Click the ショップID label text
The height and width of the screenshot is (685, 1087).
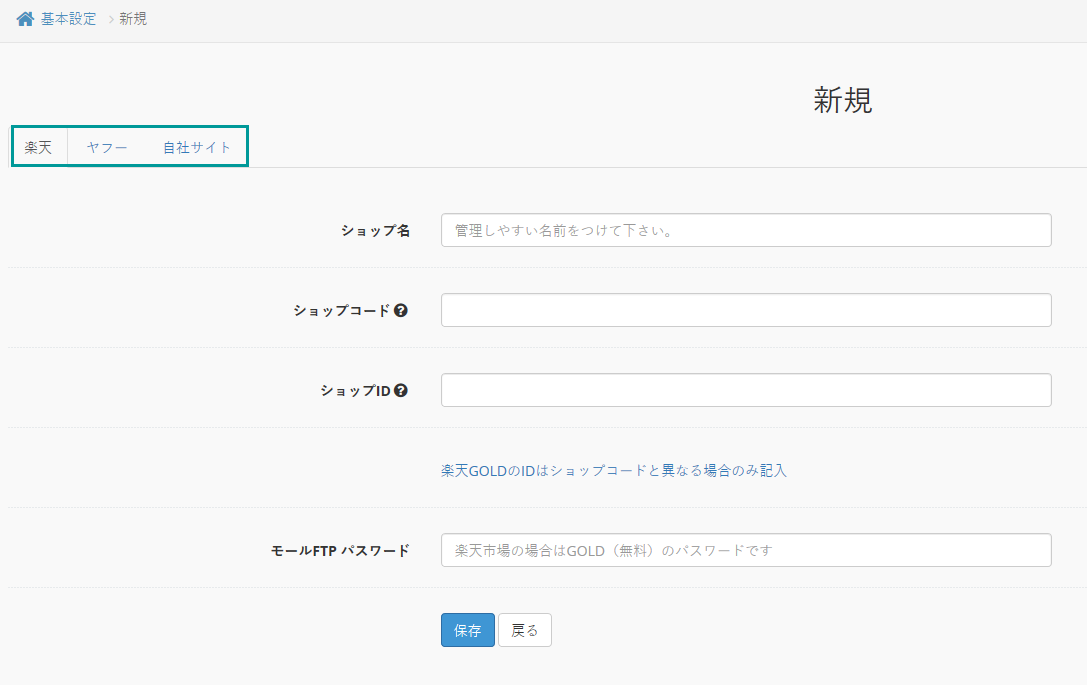pyautogui.click(x=355, y=390)
